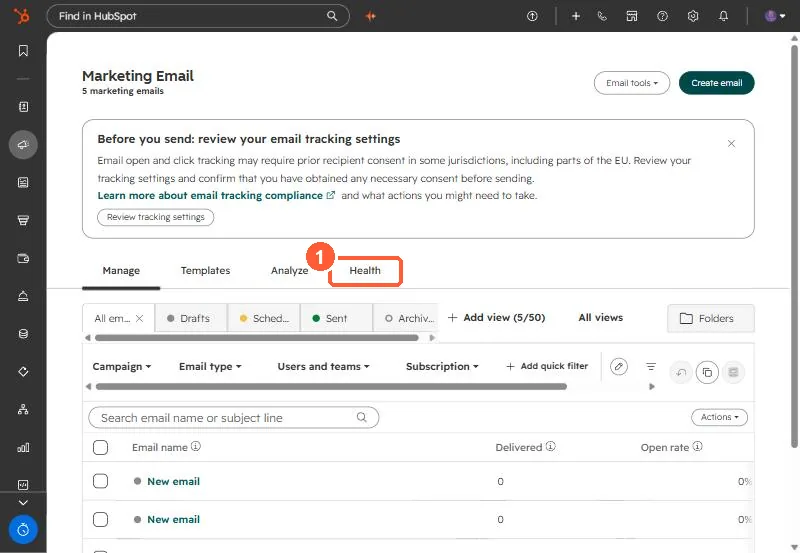Click the clone view copy icon
This screenshot has width=800, height=553.
click(x=707, y=372)
